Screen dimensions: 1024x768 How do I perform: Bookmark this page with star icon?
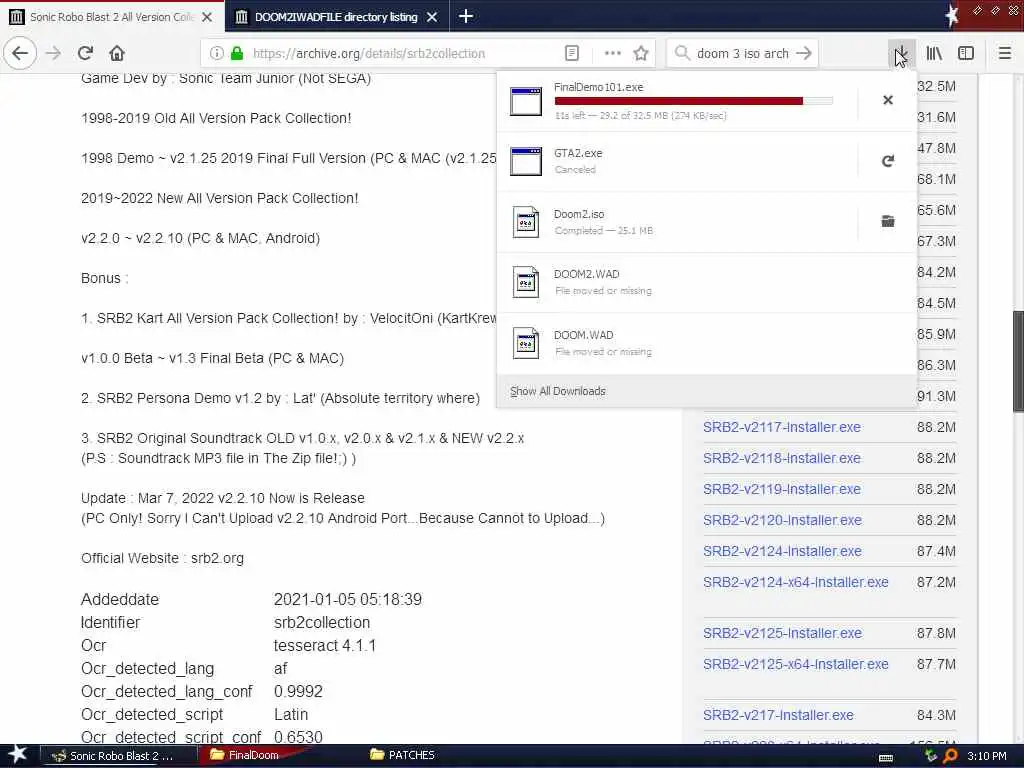tap(641, 54)
